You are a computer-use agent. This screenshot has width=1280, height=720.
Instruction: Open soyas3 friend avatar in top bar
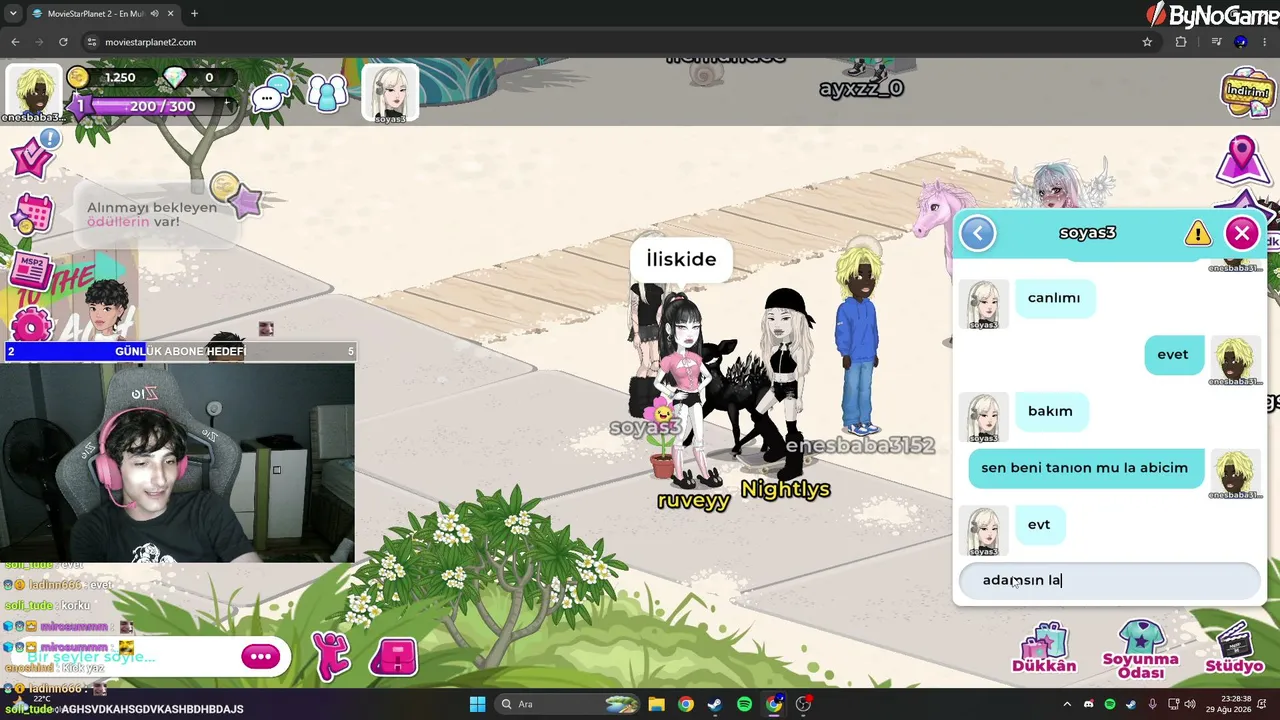(390, 93)
